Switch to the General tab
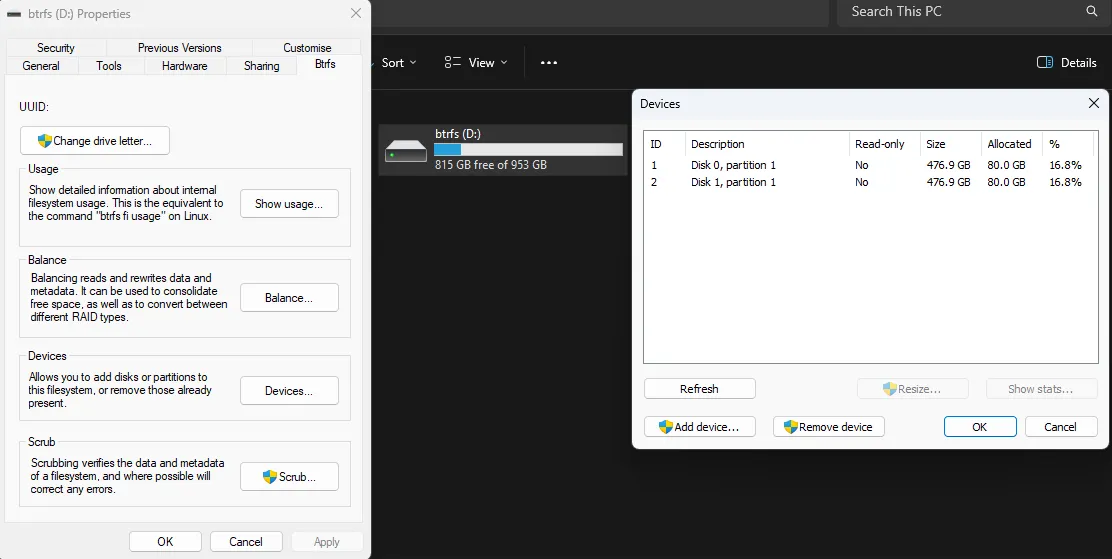Screen dimensions: 1112x559 click(40, 65)
